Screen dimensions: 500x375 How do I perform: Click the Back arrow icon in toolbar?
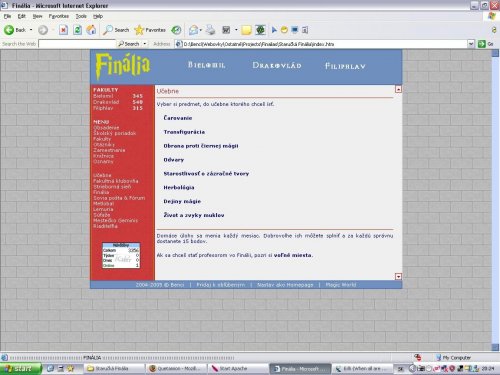(x=9, y=30)
